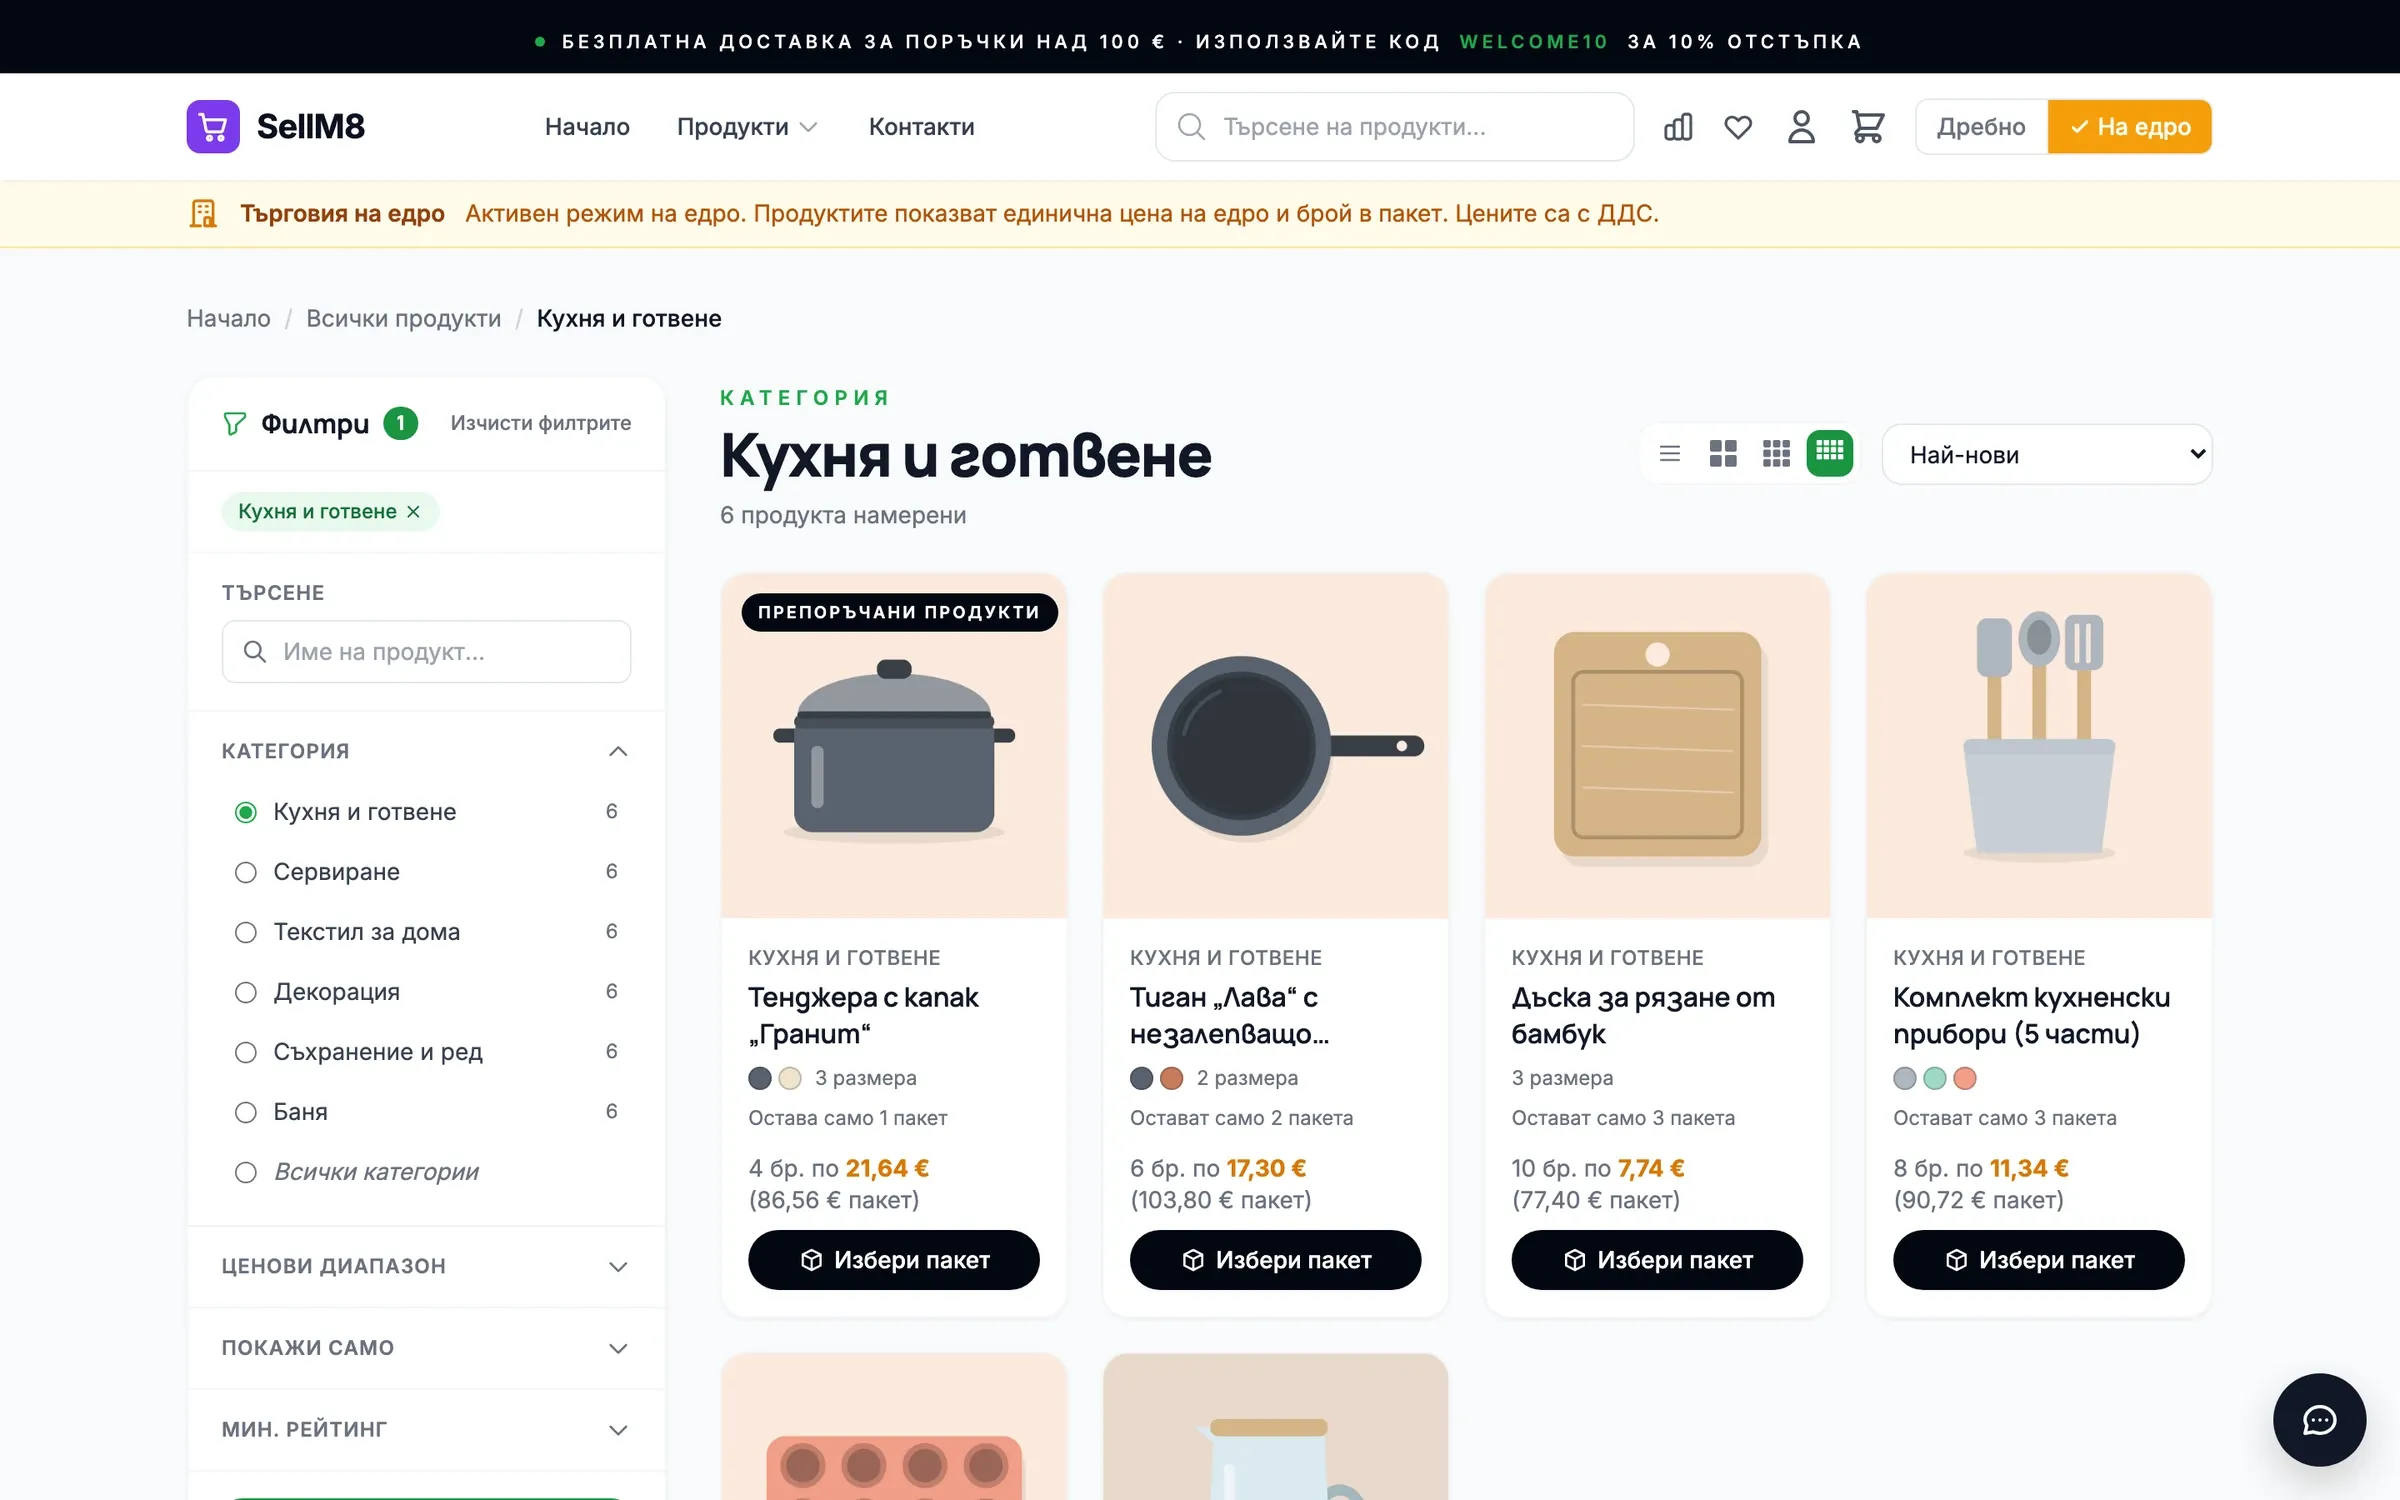Open the wishlist heart icon
The image size is (2400, 1500).
coord(1738,127)
